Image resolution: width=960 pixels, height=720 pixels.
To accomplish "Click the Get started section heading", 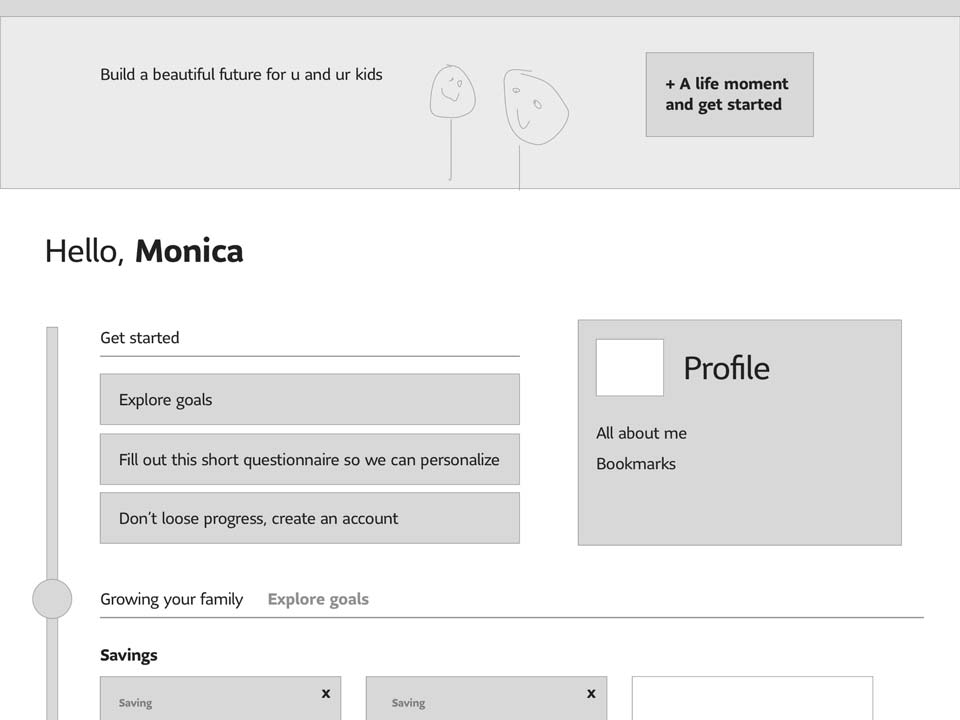I will [x=140, y=337].
